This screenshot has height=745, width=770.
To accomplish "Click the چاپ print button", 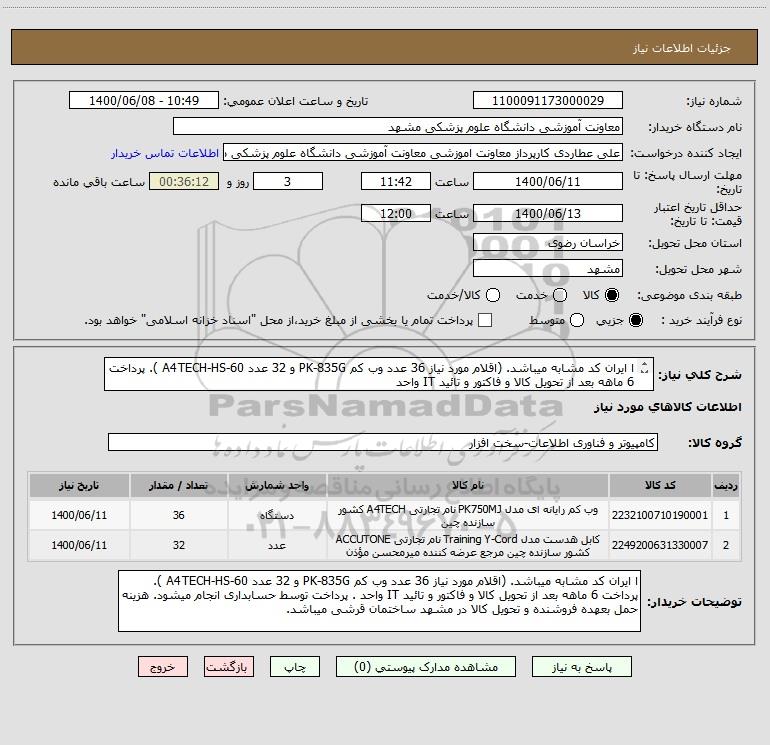I will coord(295,667).
